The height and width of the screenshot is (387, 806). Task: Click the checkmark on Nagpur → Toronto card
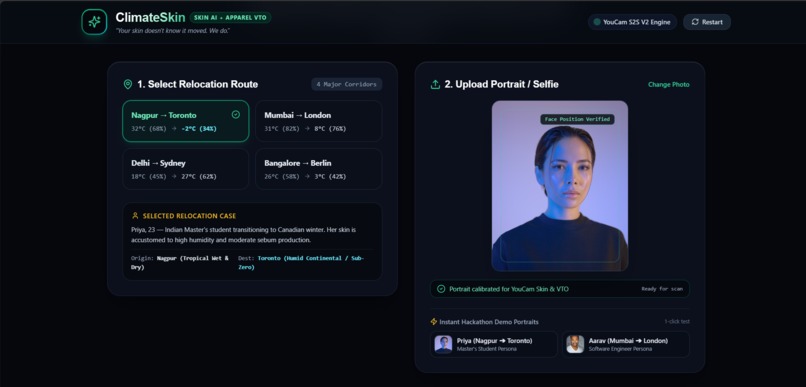(235, 115)
